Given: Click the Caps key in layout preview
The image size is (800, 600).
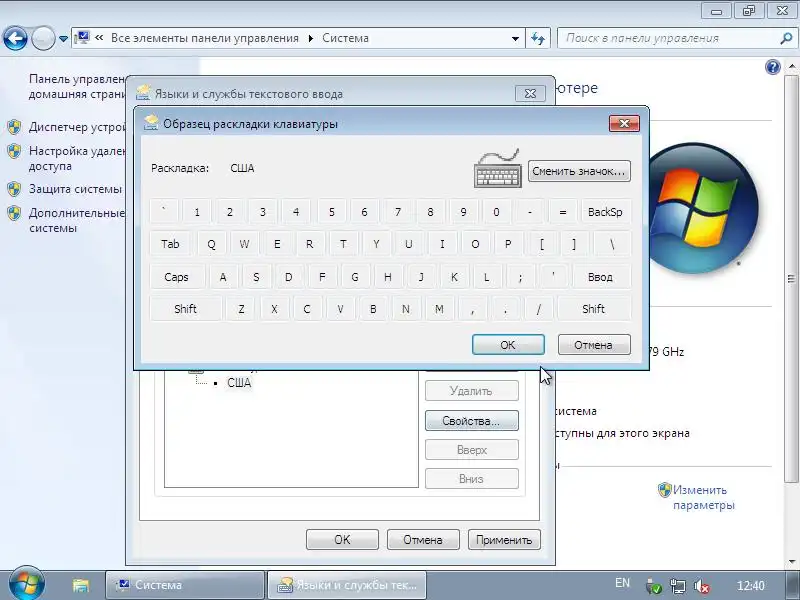Looking at the screenshot, I should tap(177, 277).
